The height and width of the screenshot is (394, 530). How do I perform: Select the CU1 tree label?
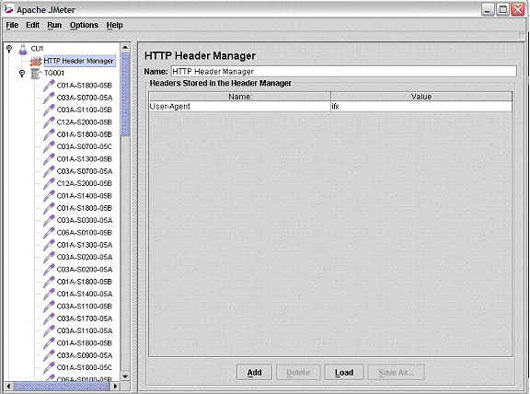(37, 49)
